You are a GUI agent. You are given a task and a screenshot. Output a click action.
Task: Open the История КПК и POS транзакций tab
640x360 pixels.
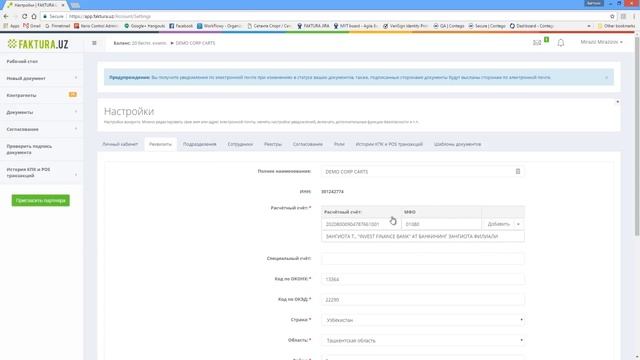389,144
